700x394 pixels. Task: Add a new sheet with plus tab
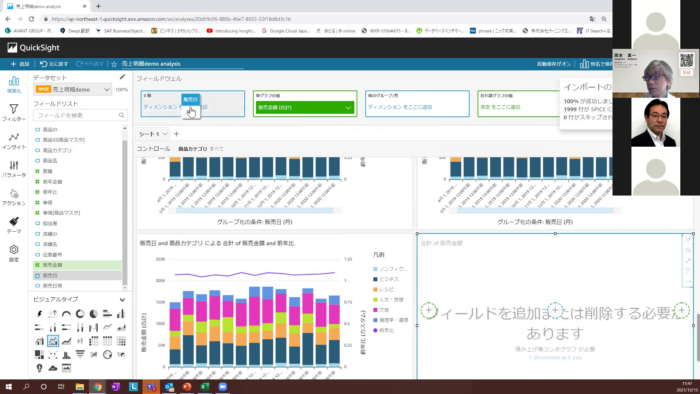176,134
